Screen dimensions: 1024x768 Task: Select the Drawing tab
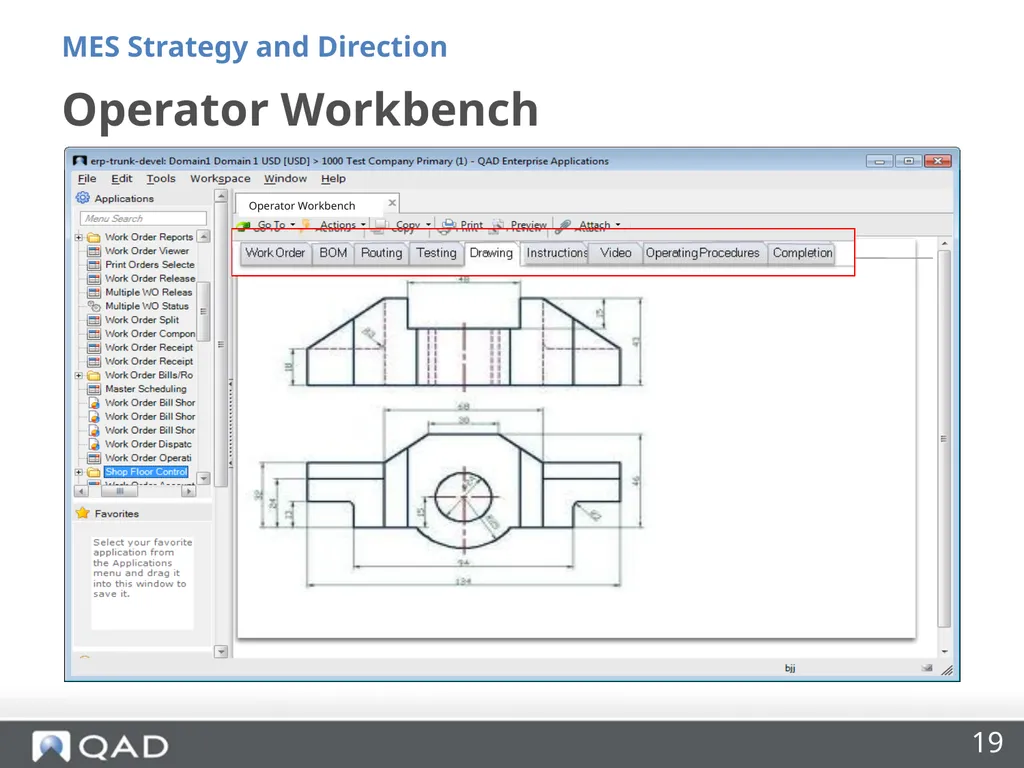[491, 253]
